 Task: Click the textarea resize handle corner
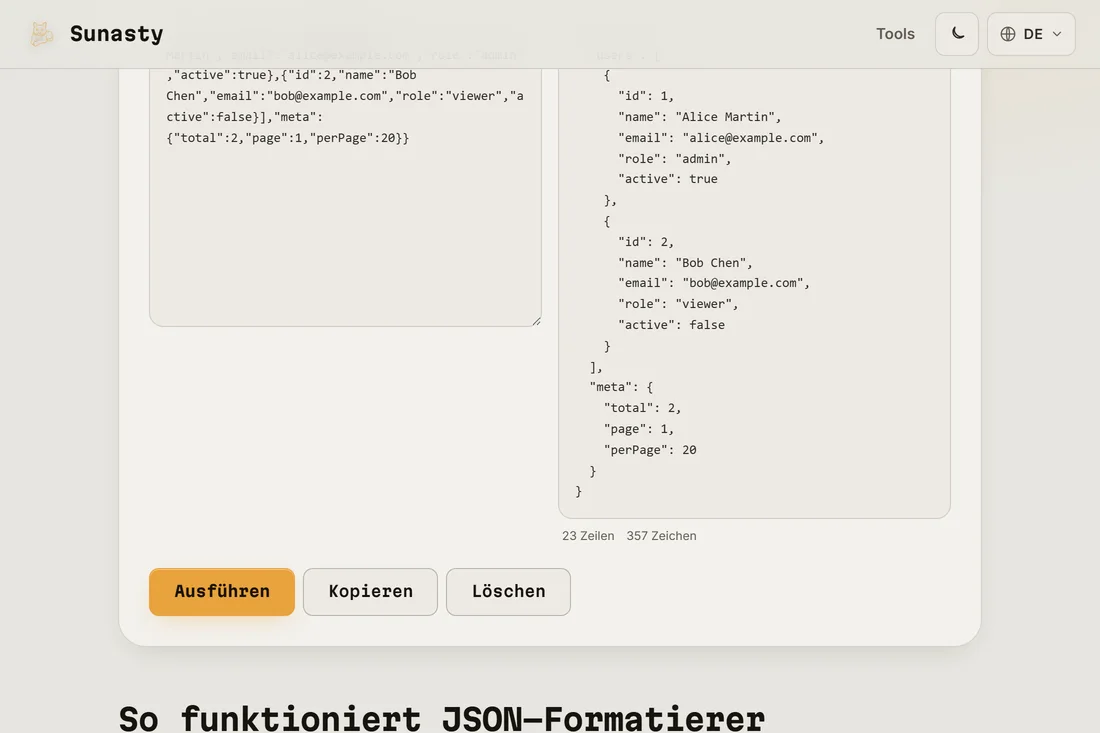[536, 321]
